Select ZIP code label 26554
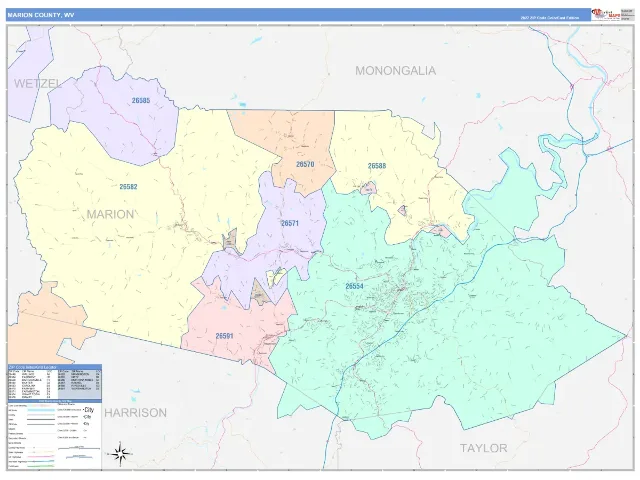Viewport: 640px width, 480px height. click(354, 286)
